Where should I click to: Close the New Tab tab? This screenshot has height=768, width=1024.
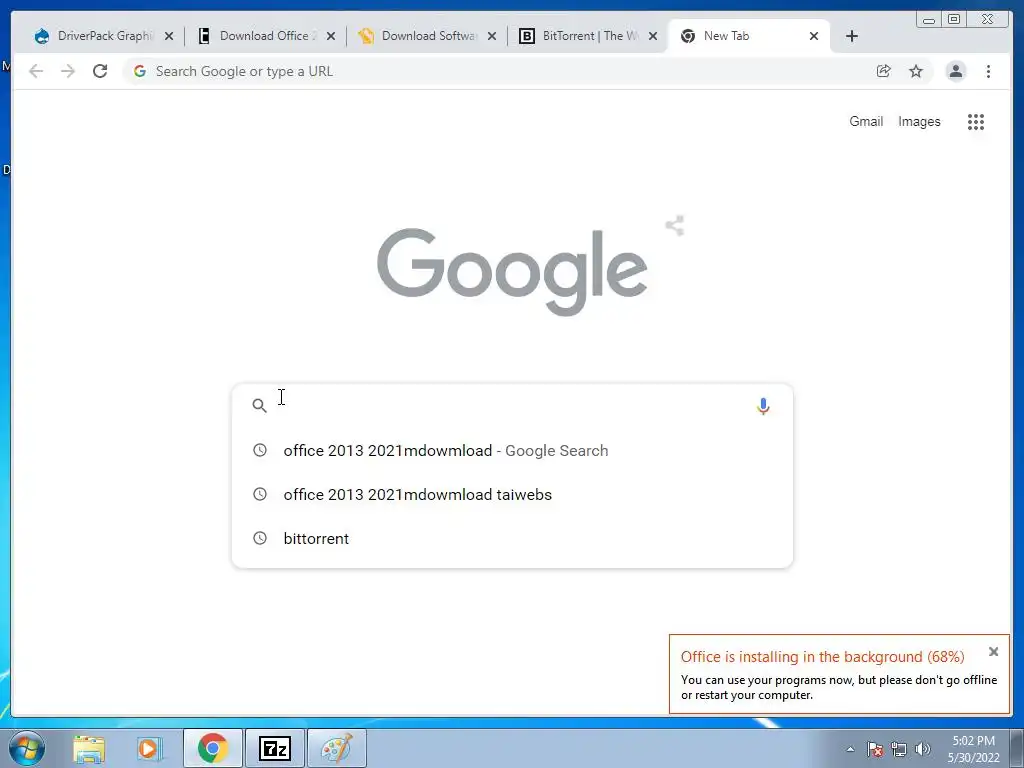[x=814, y=37]
